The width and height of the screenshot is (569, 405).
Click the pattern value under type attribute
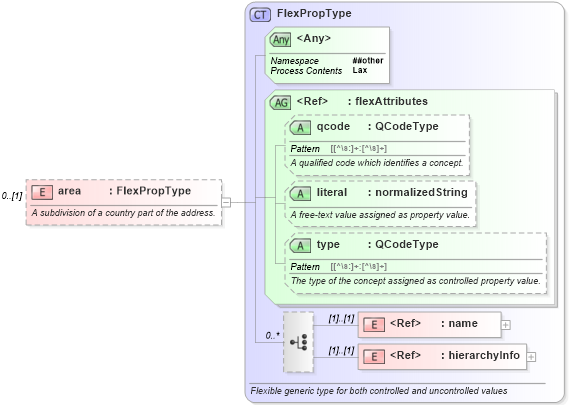click(x=359, y=267)
